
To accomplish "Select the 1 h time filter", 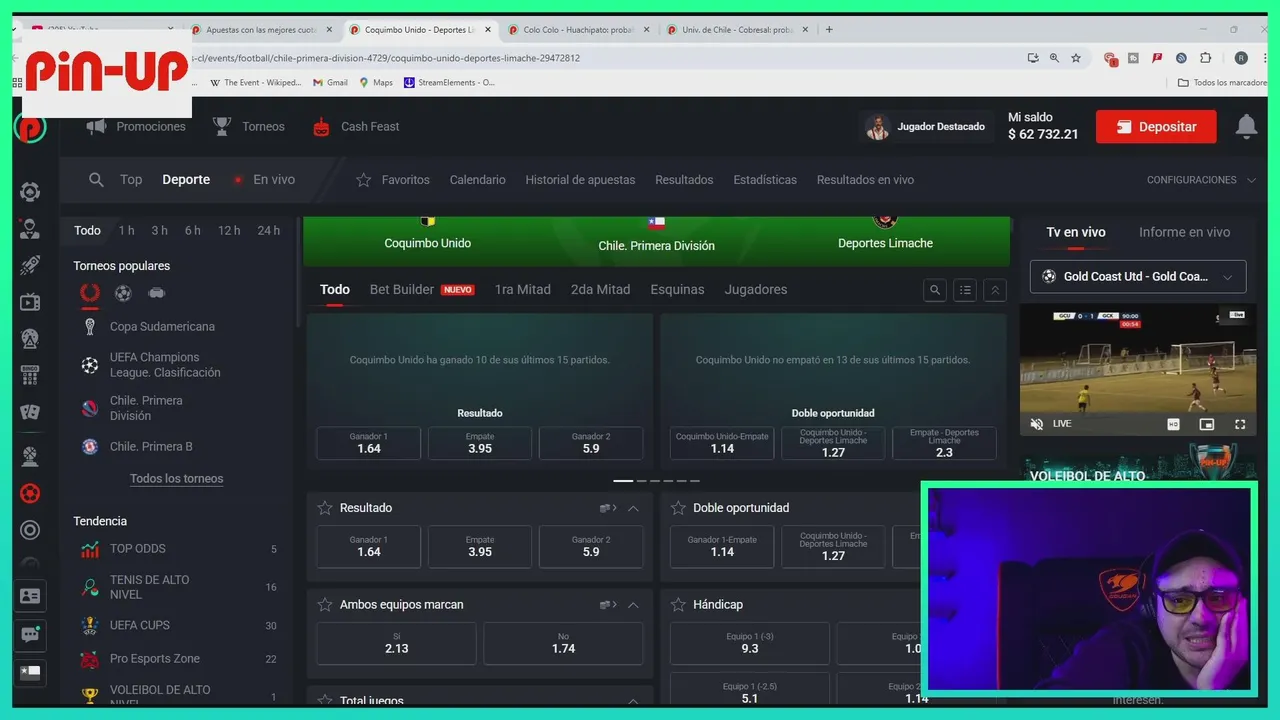I will 126,231.
